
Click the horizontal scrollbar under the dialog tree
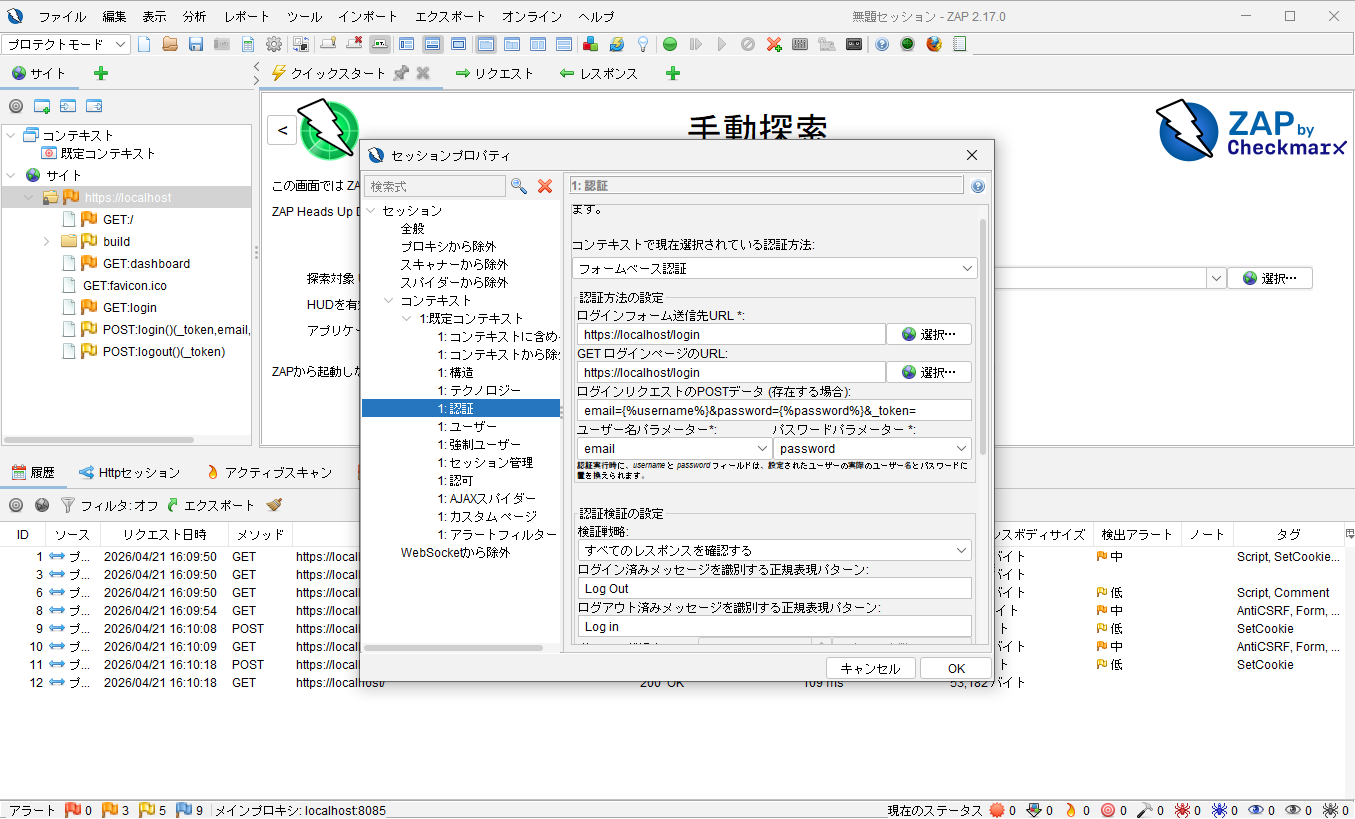[x=452, y=648]
